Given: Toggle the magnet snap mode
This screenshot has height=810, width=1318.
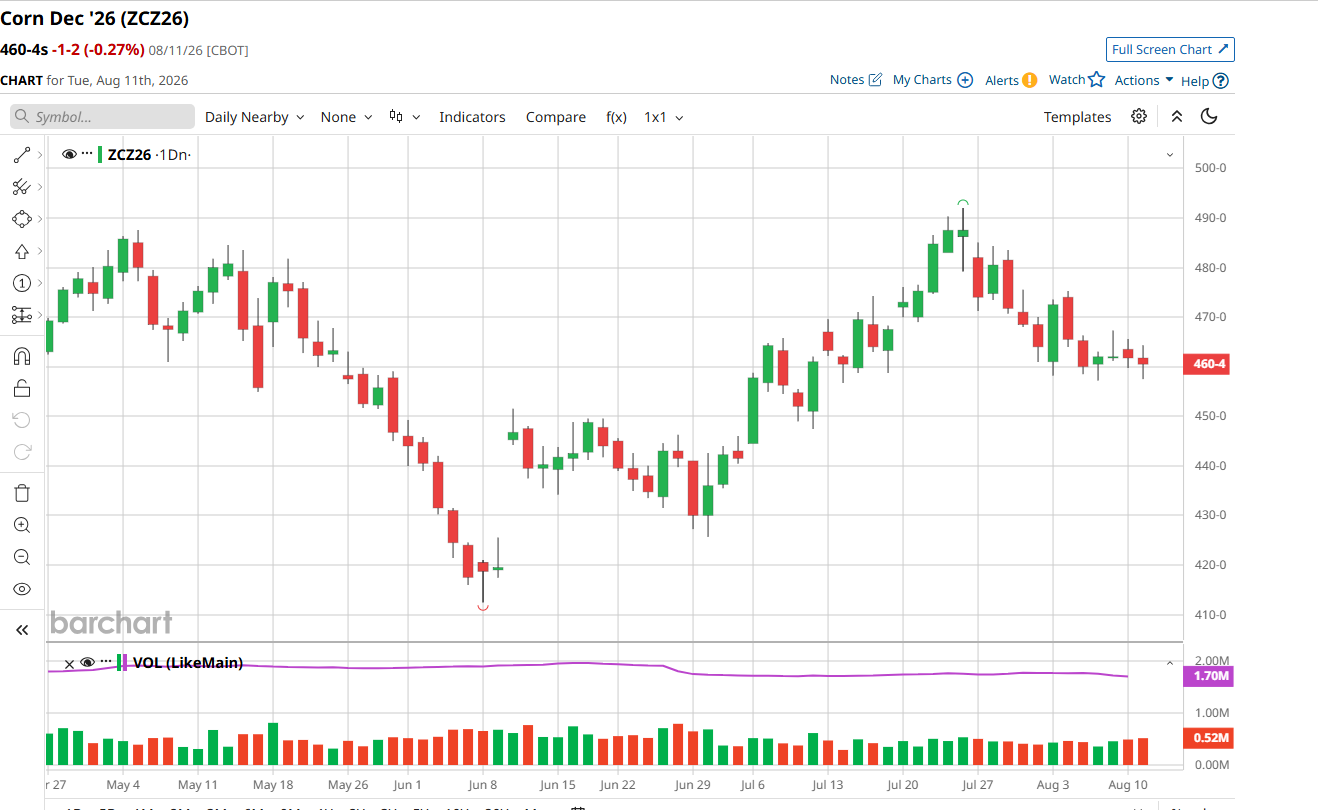Looking at the screenshot, I should click(22, 356).
